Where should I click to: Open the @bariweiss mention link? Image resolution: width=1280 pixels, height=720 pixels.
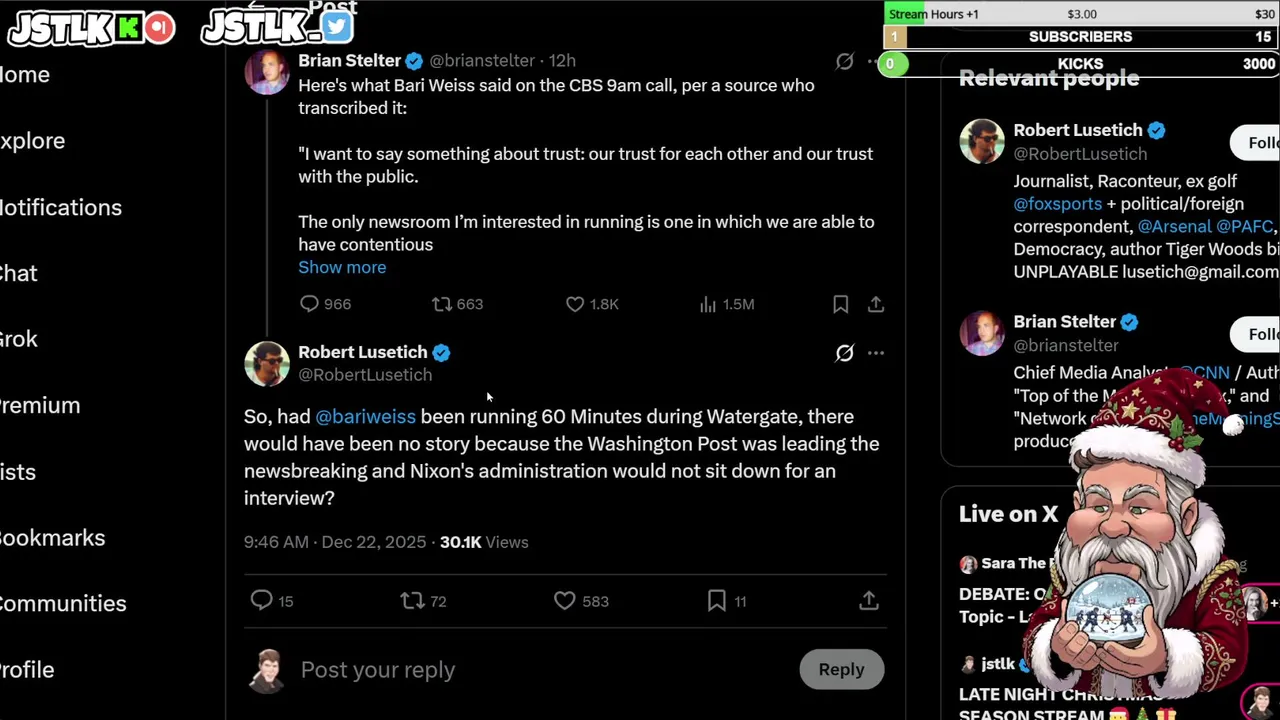coord(365,417)
